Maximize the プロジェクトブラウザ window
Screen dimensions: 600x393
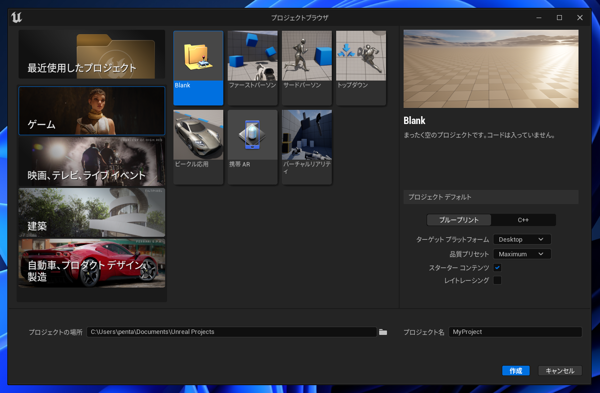click(559, 18)
